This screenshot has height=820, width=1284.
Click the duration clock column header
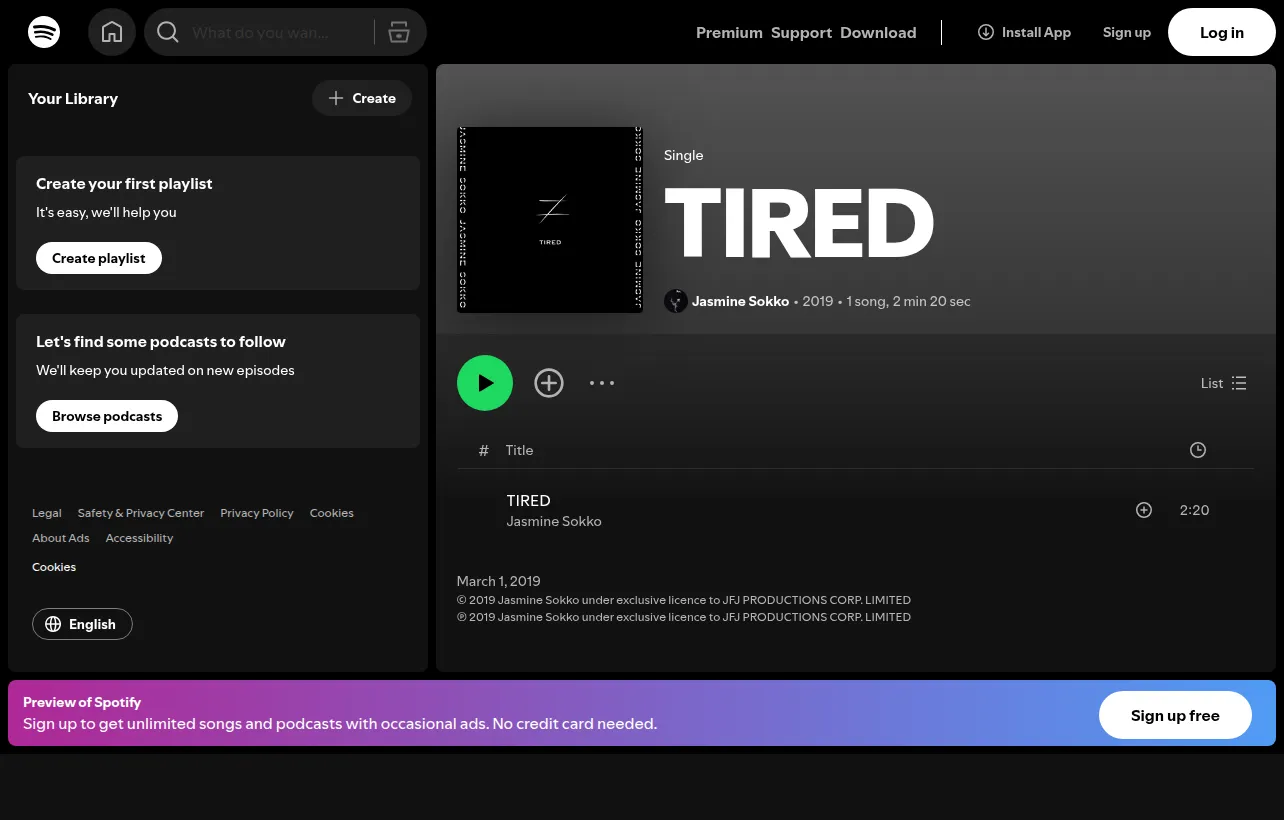click(1198, 450)
